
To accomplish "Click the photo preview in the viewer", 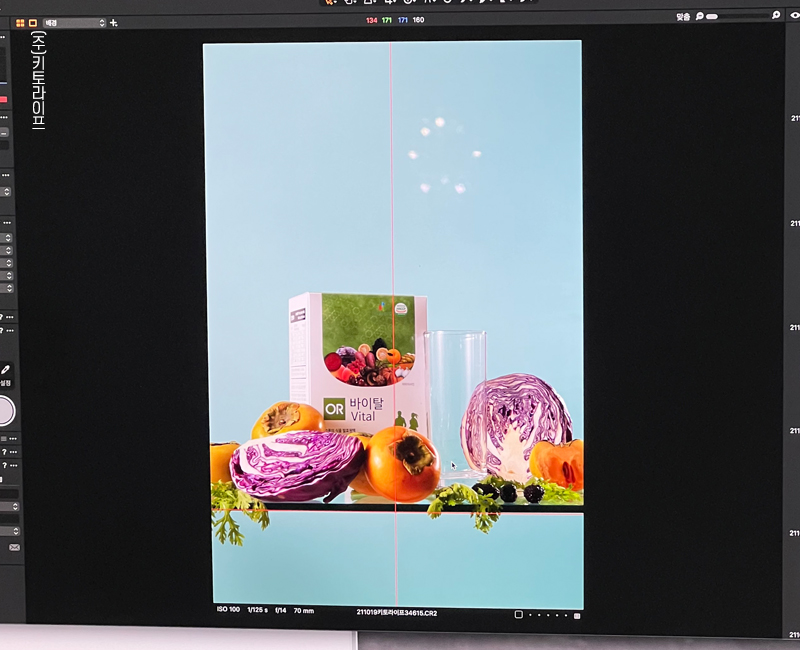I will pyautogui.click(x=392, y=320).
